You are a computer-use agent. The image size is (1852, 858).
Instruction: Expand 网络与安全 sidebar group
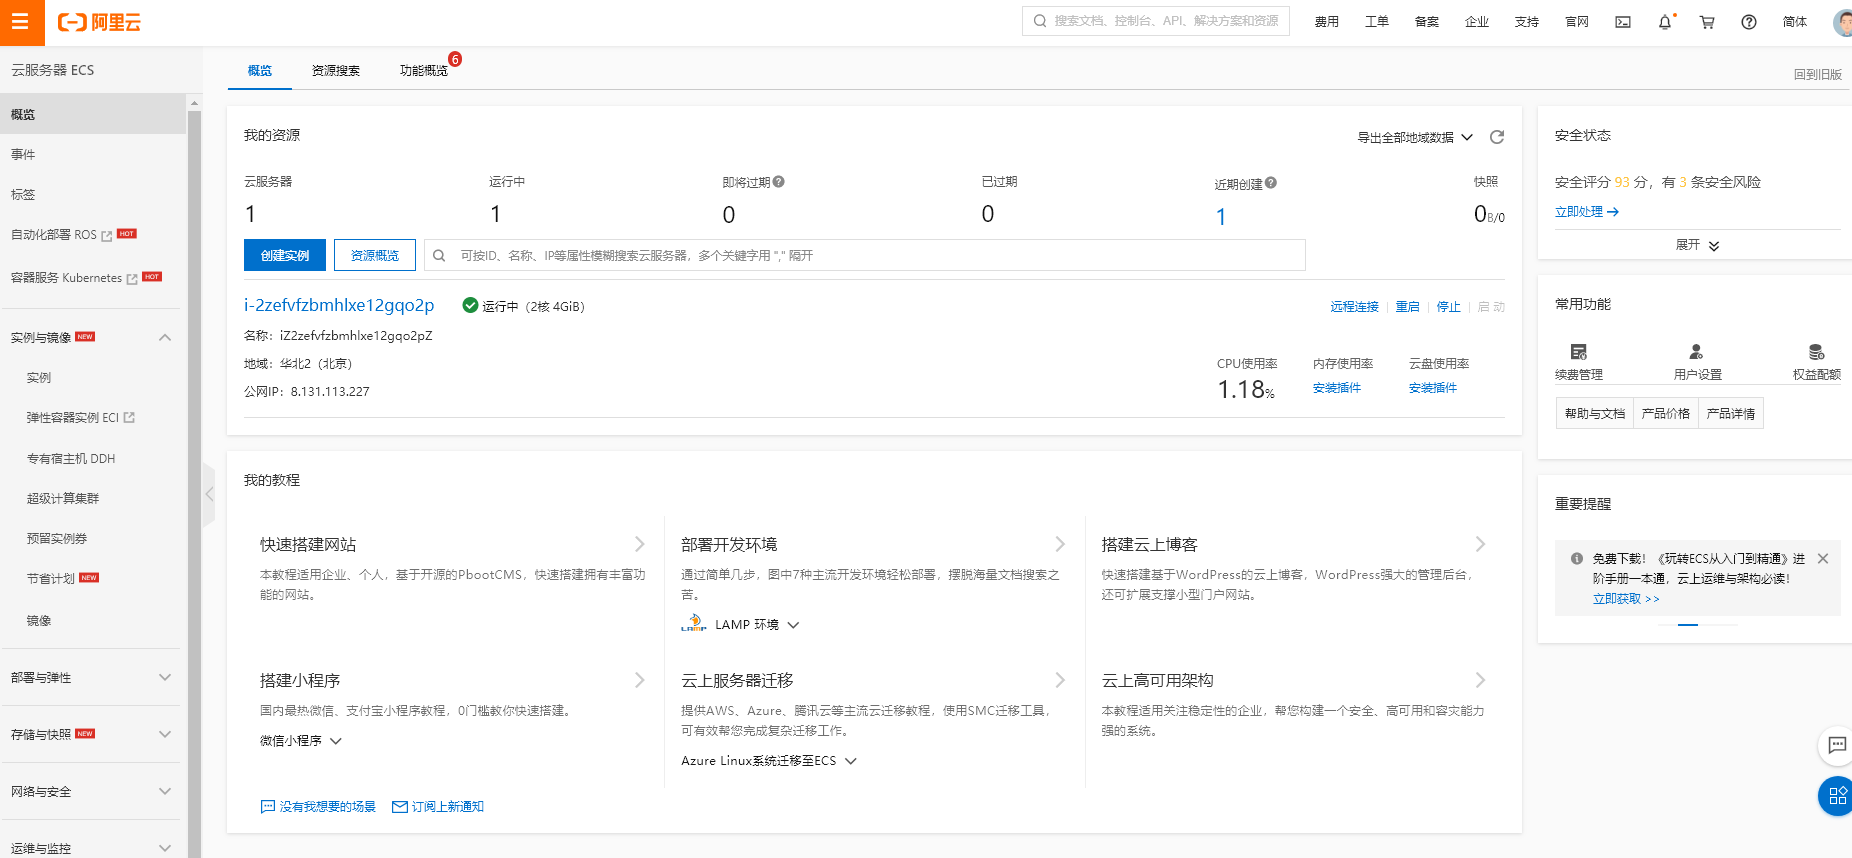[x=165, y=791]
